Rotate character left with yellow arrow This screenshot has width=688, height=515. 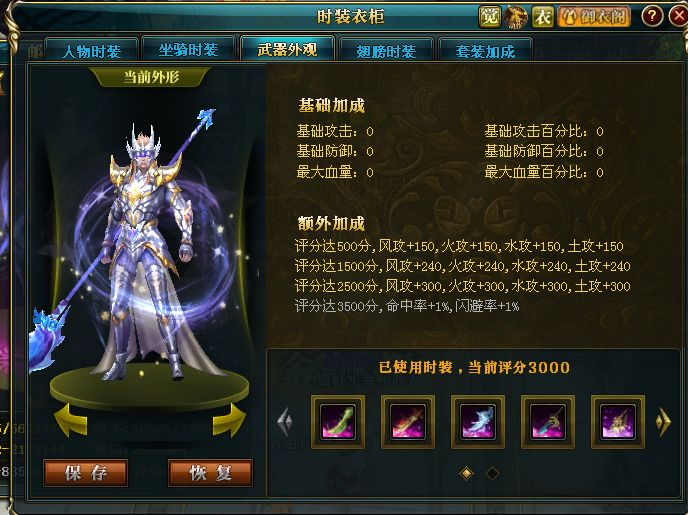tap(70, 420)
